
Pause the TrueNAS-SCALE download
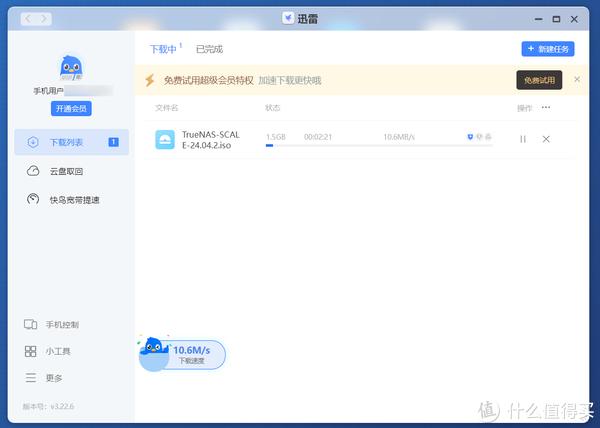[x=523, y=139]
